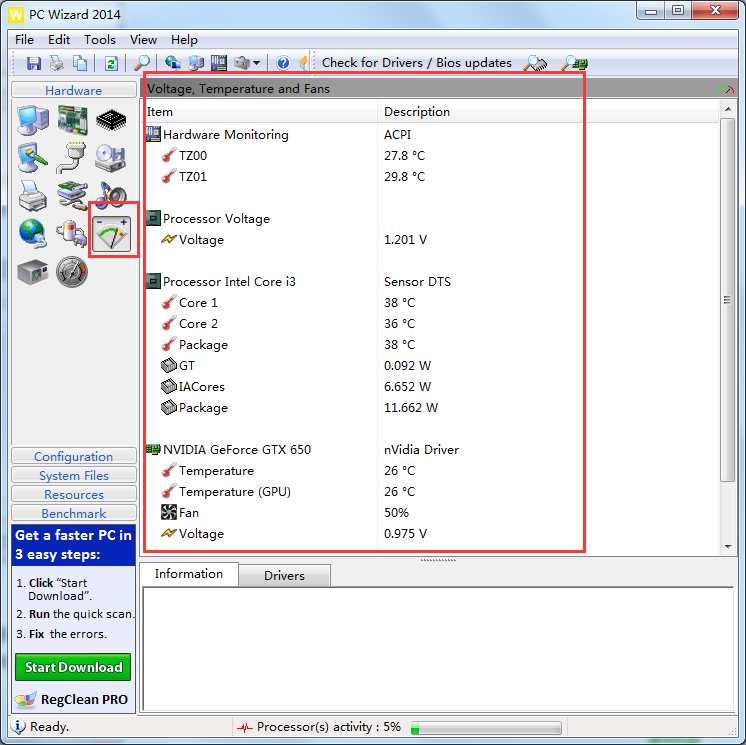746x745 pixels.
Task: Select the grey power supply box icon
Action: tap(33, 272)
